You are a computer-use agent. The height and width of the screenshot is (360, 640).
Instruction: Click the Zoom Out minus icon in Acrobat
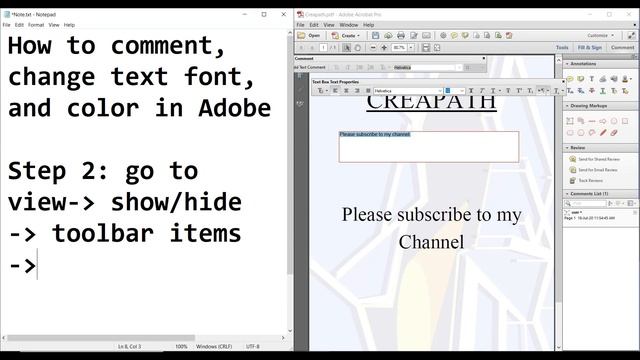tap(373, 48)
